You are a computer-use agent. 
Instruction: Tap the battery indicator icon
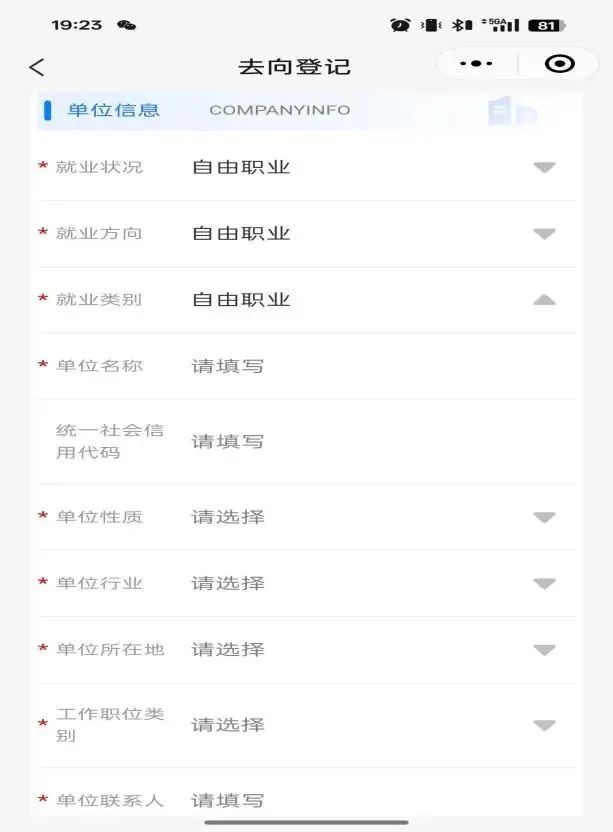click(547, 25)
